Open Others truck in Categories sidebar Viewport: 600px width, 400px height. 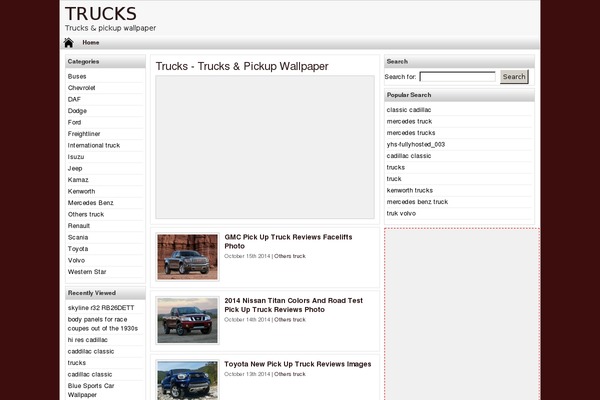86,214
